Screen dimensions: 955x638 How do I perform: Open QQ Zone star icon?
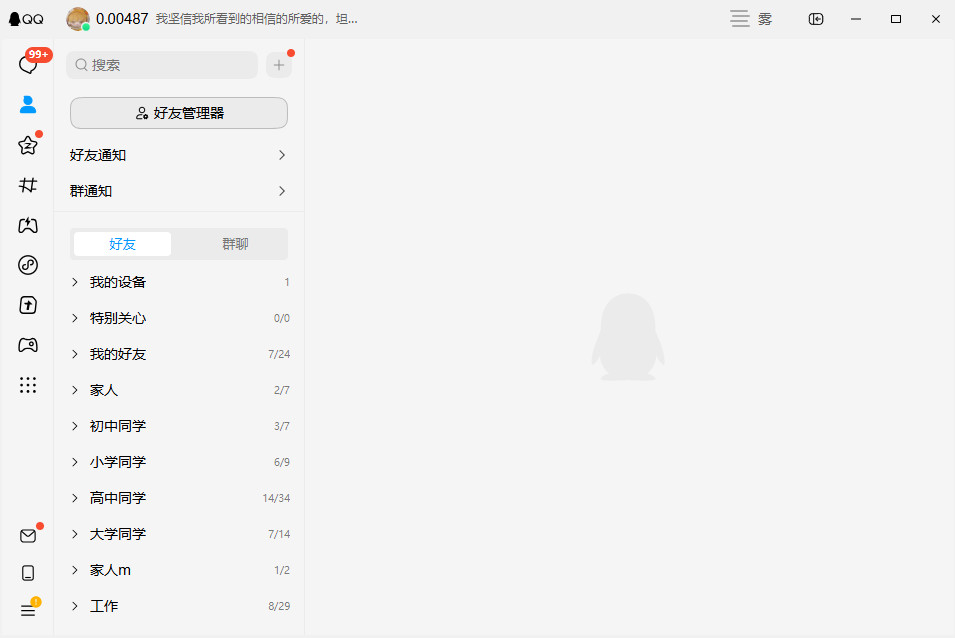(x=28, y=145)
